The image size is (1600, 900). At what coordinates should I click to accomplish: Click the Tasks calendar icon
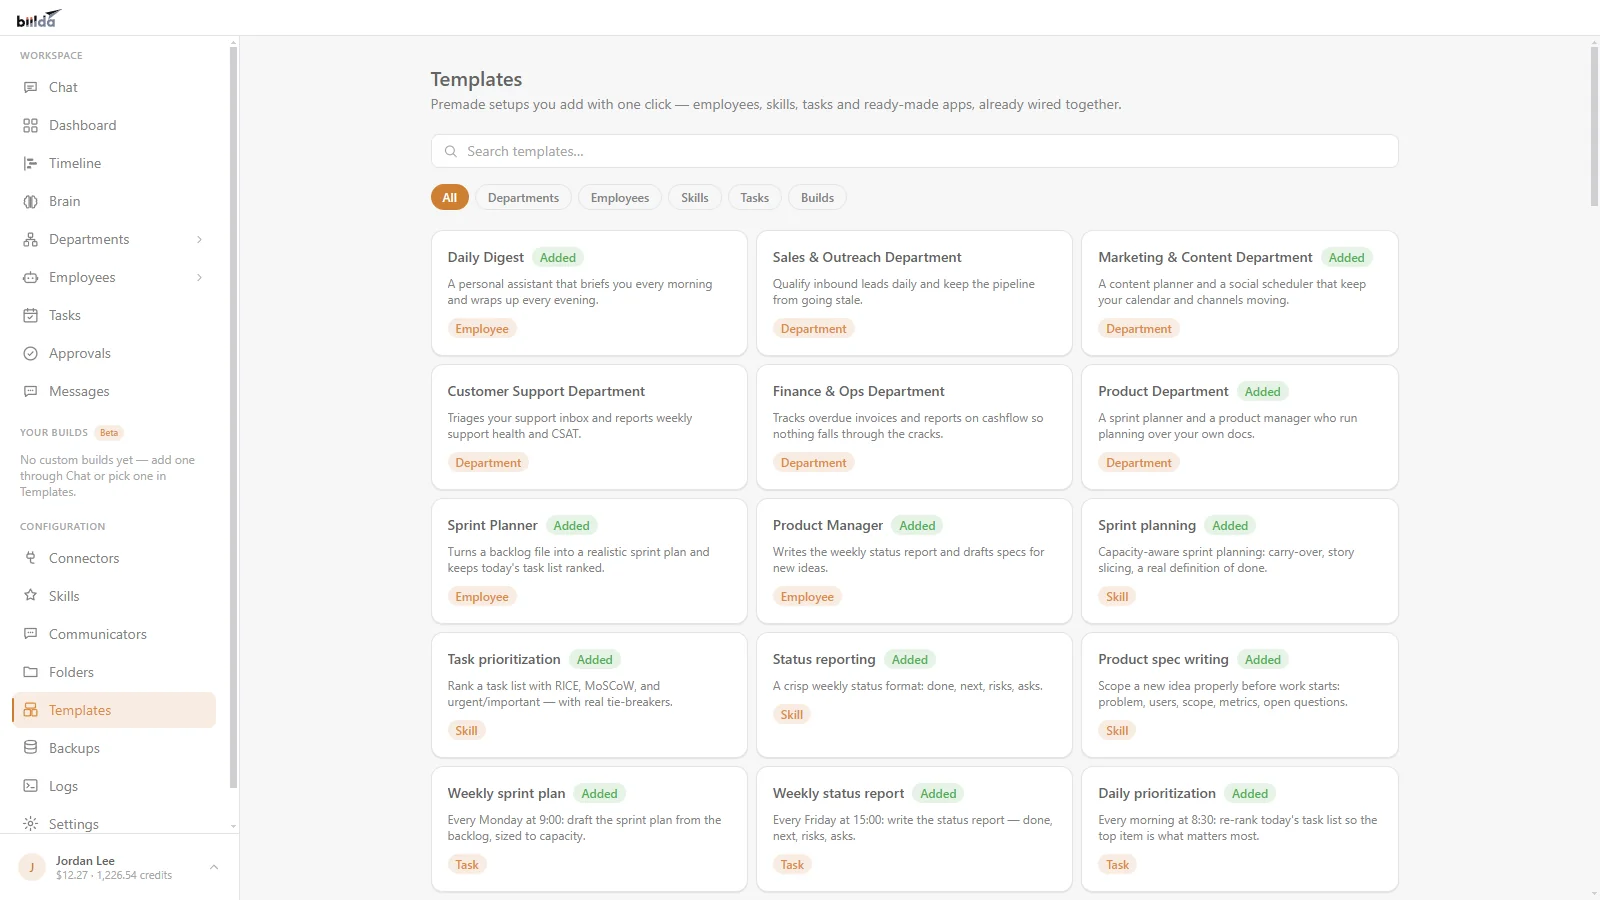[30, 315]
